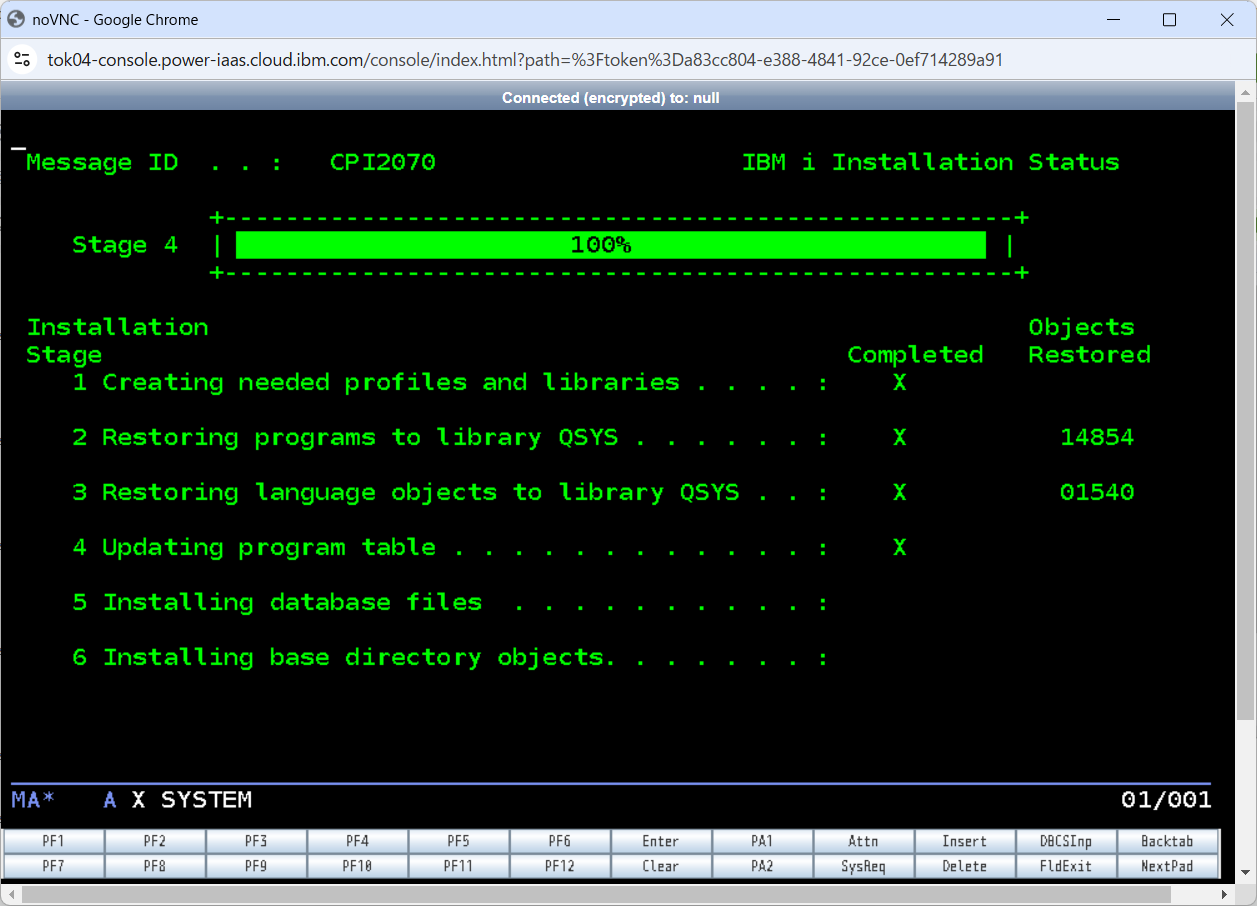This screenshot has height=906, width=1257.
Task: Click the PF2 function key button
Action: tap(155, 841)
